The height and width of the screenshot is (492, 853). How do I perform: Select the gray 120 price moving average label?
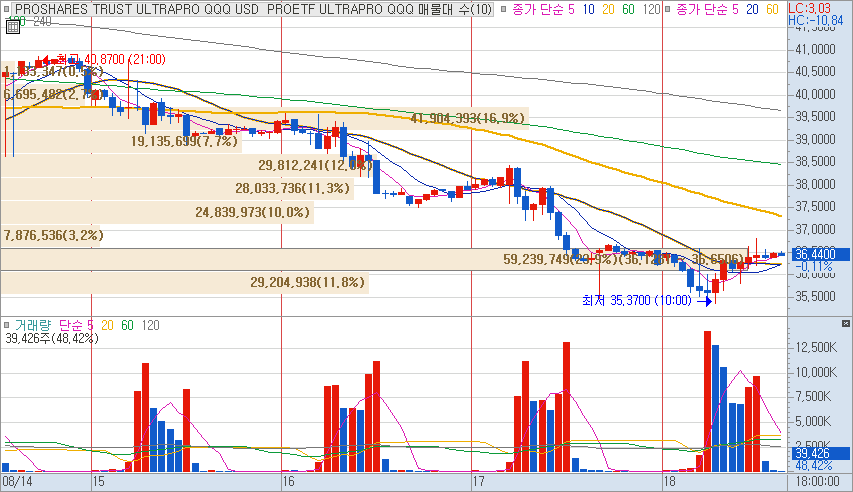point(651,9)
